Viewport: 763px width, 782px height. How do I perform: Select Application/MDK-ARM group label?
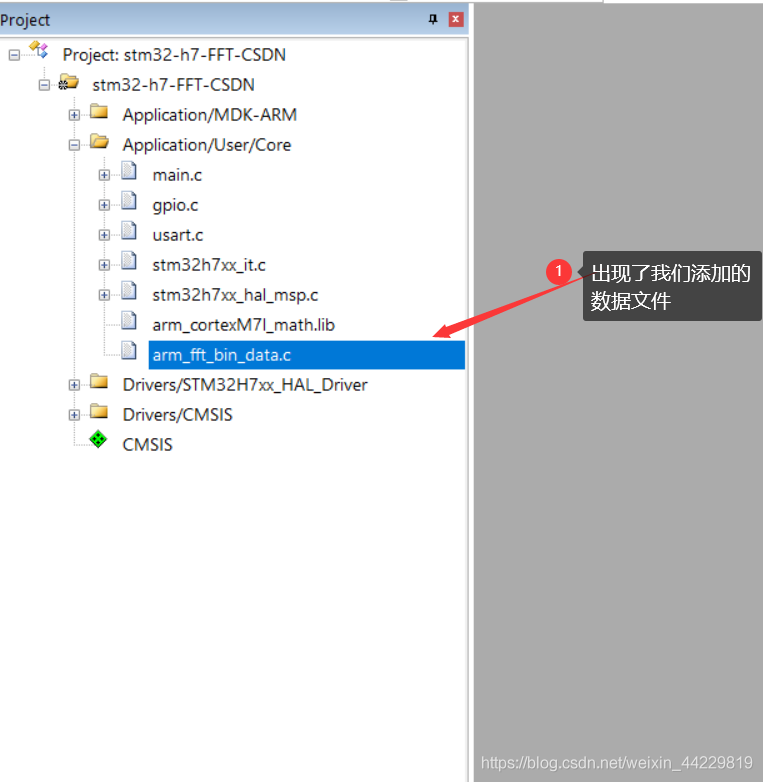pos(210,115)
